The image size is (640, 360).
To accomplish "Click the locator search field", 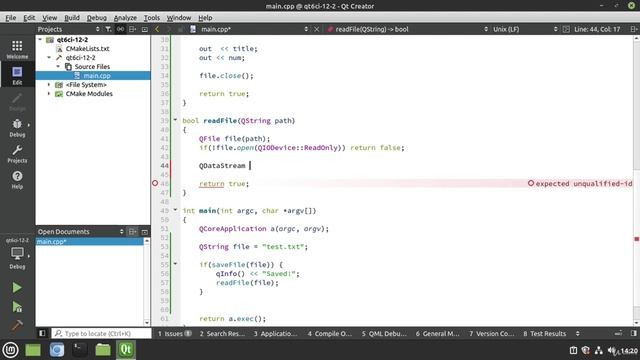I will coord(102,333).
